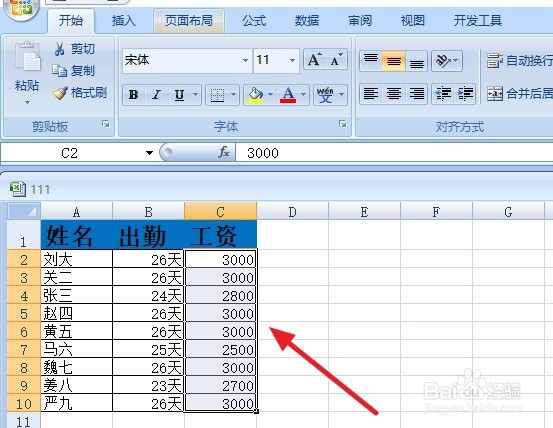Screen dimensions: 553x428
Task: Click the Insert Function fx button
Action: pos(224,152)
